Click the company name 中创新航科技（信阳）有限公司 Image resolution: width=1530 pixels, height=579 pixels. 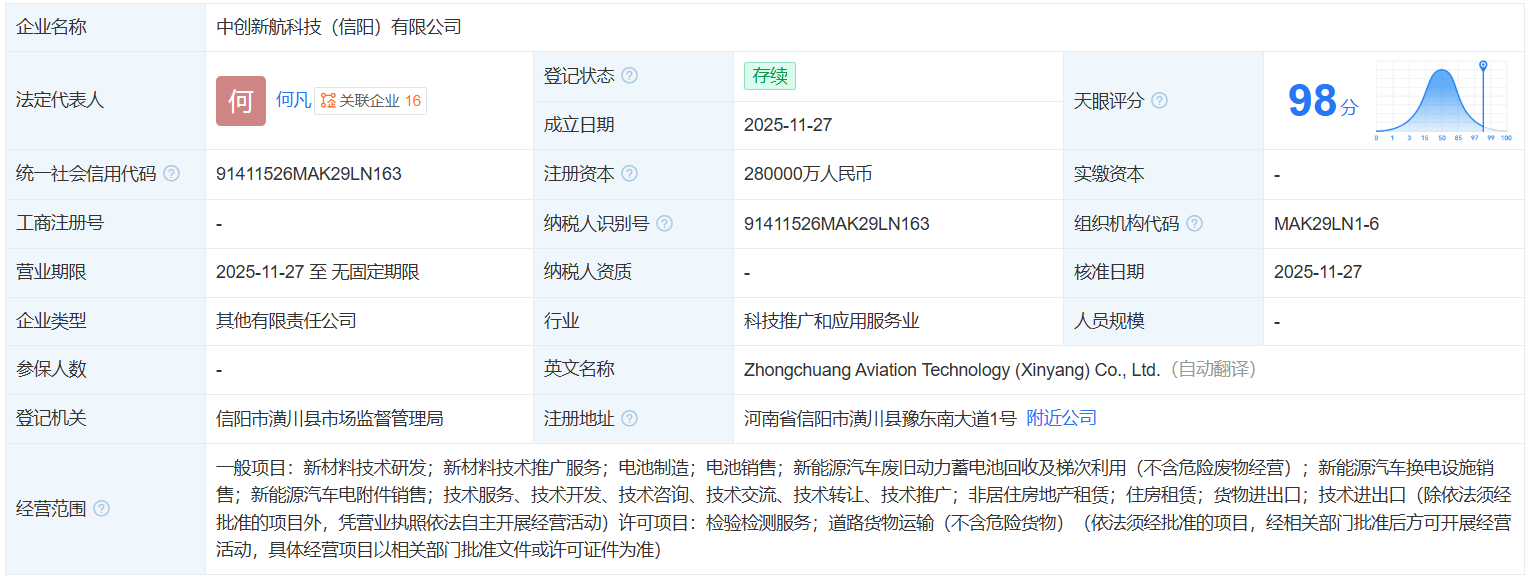coord(339,27)
